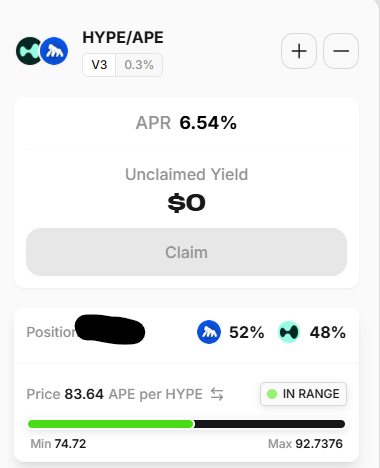Click the Price 83.64 APE per HYPE text

pos(114,394)
